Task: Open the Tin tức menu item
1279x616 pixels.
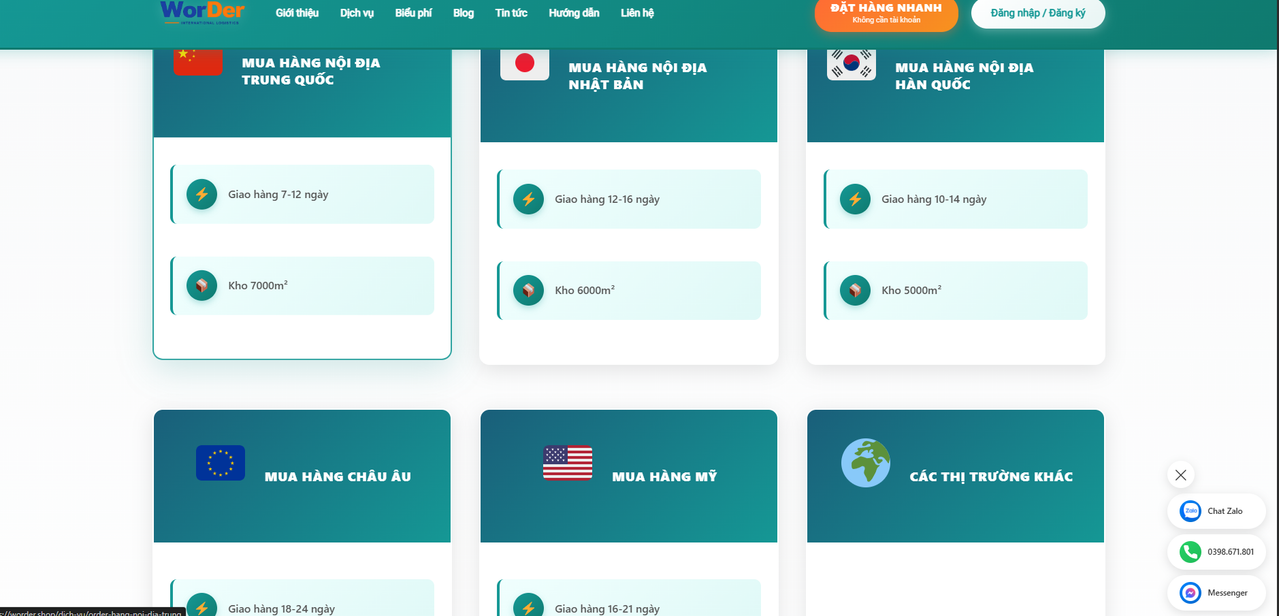Action: pos(511,13)
